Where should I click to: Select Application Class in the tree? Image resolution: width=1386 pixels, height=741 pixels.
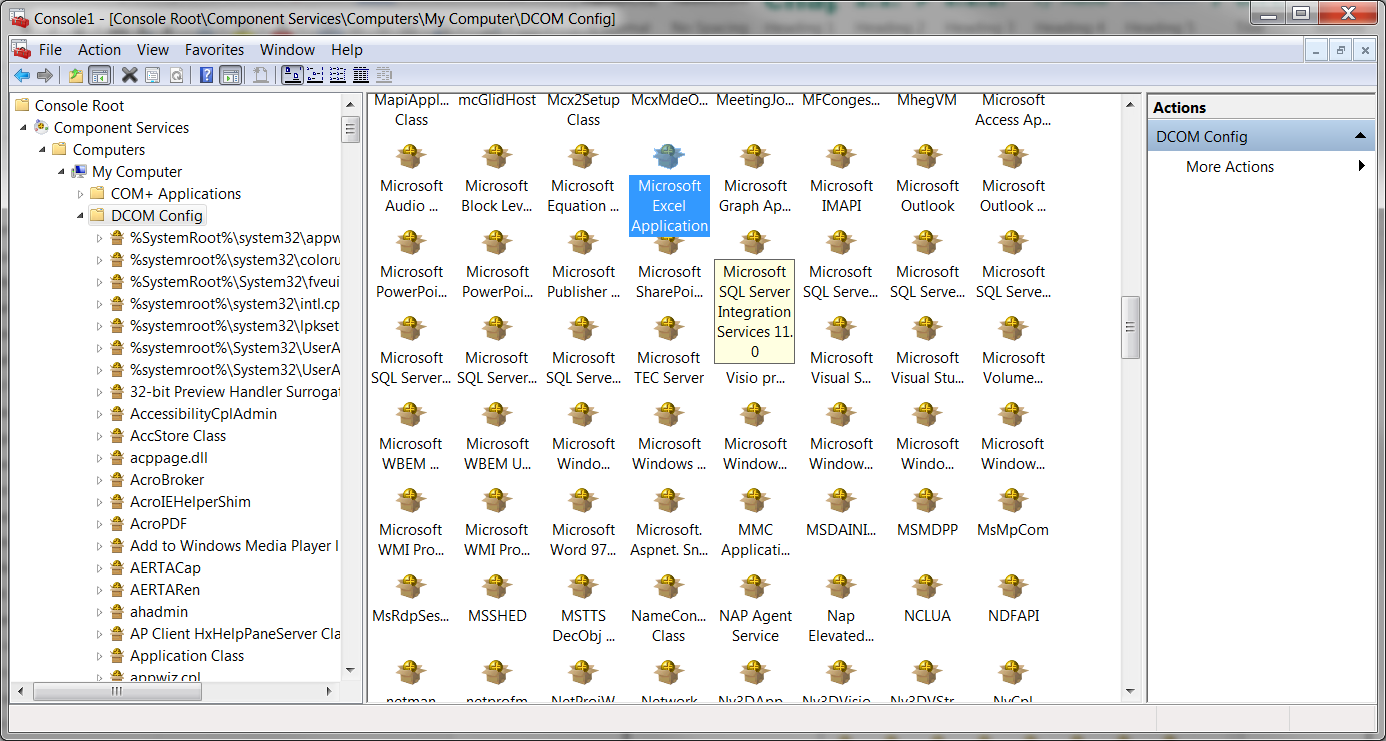pos(187,656)
